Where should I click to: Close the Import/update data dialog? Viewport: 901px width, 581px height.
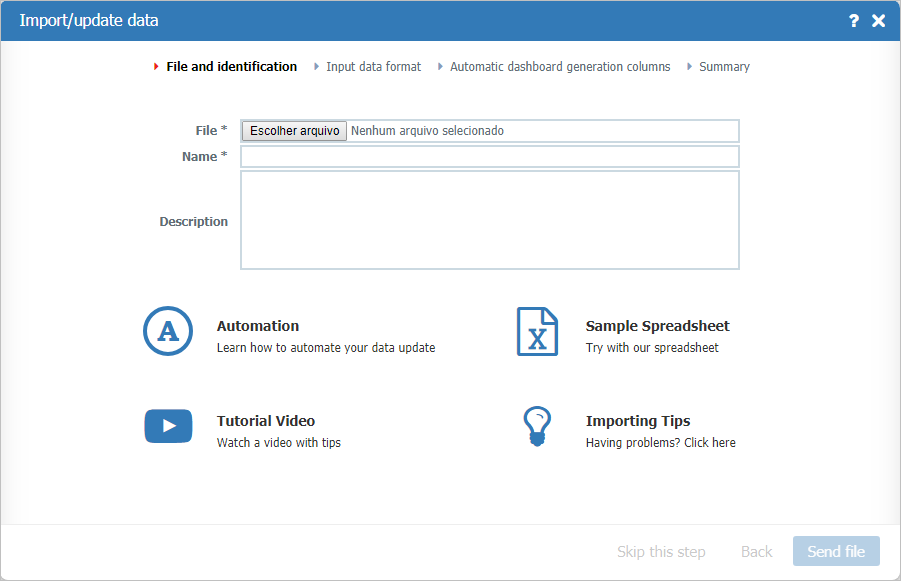coord(879,21)
